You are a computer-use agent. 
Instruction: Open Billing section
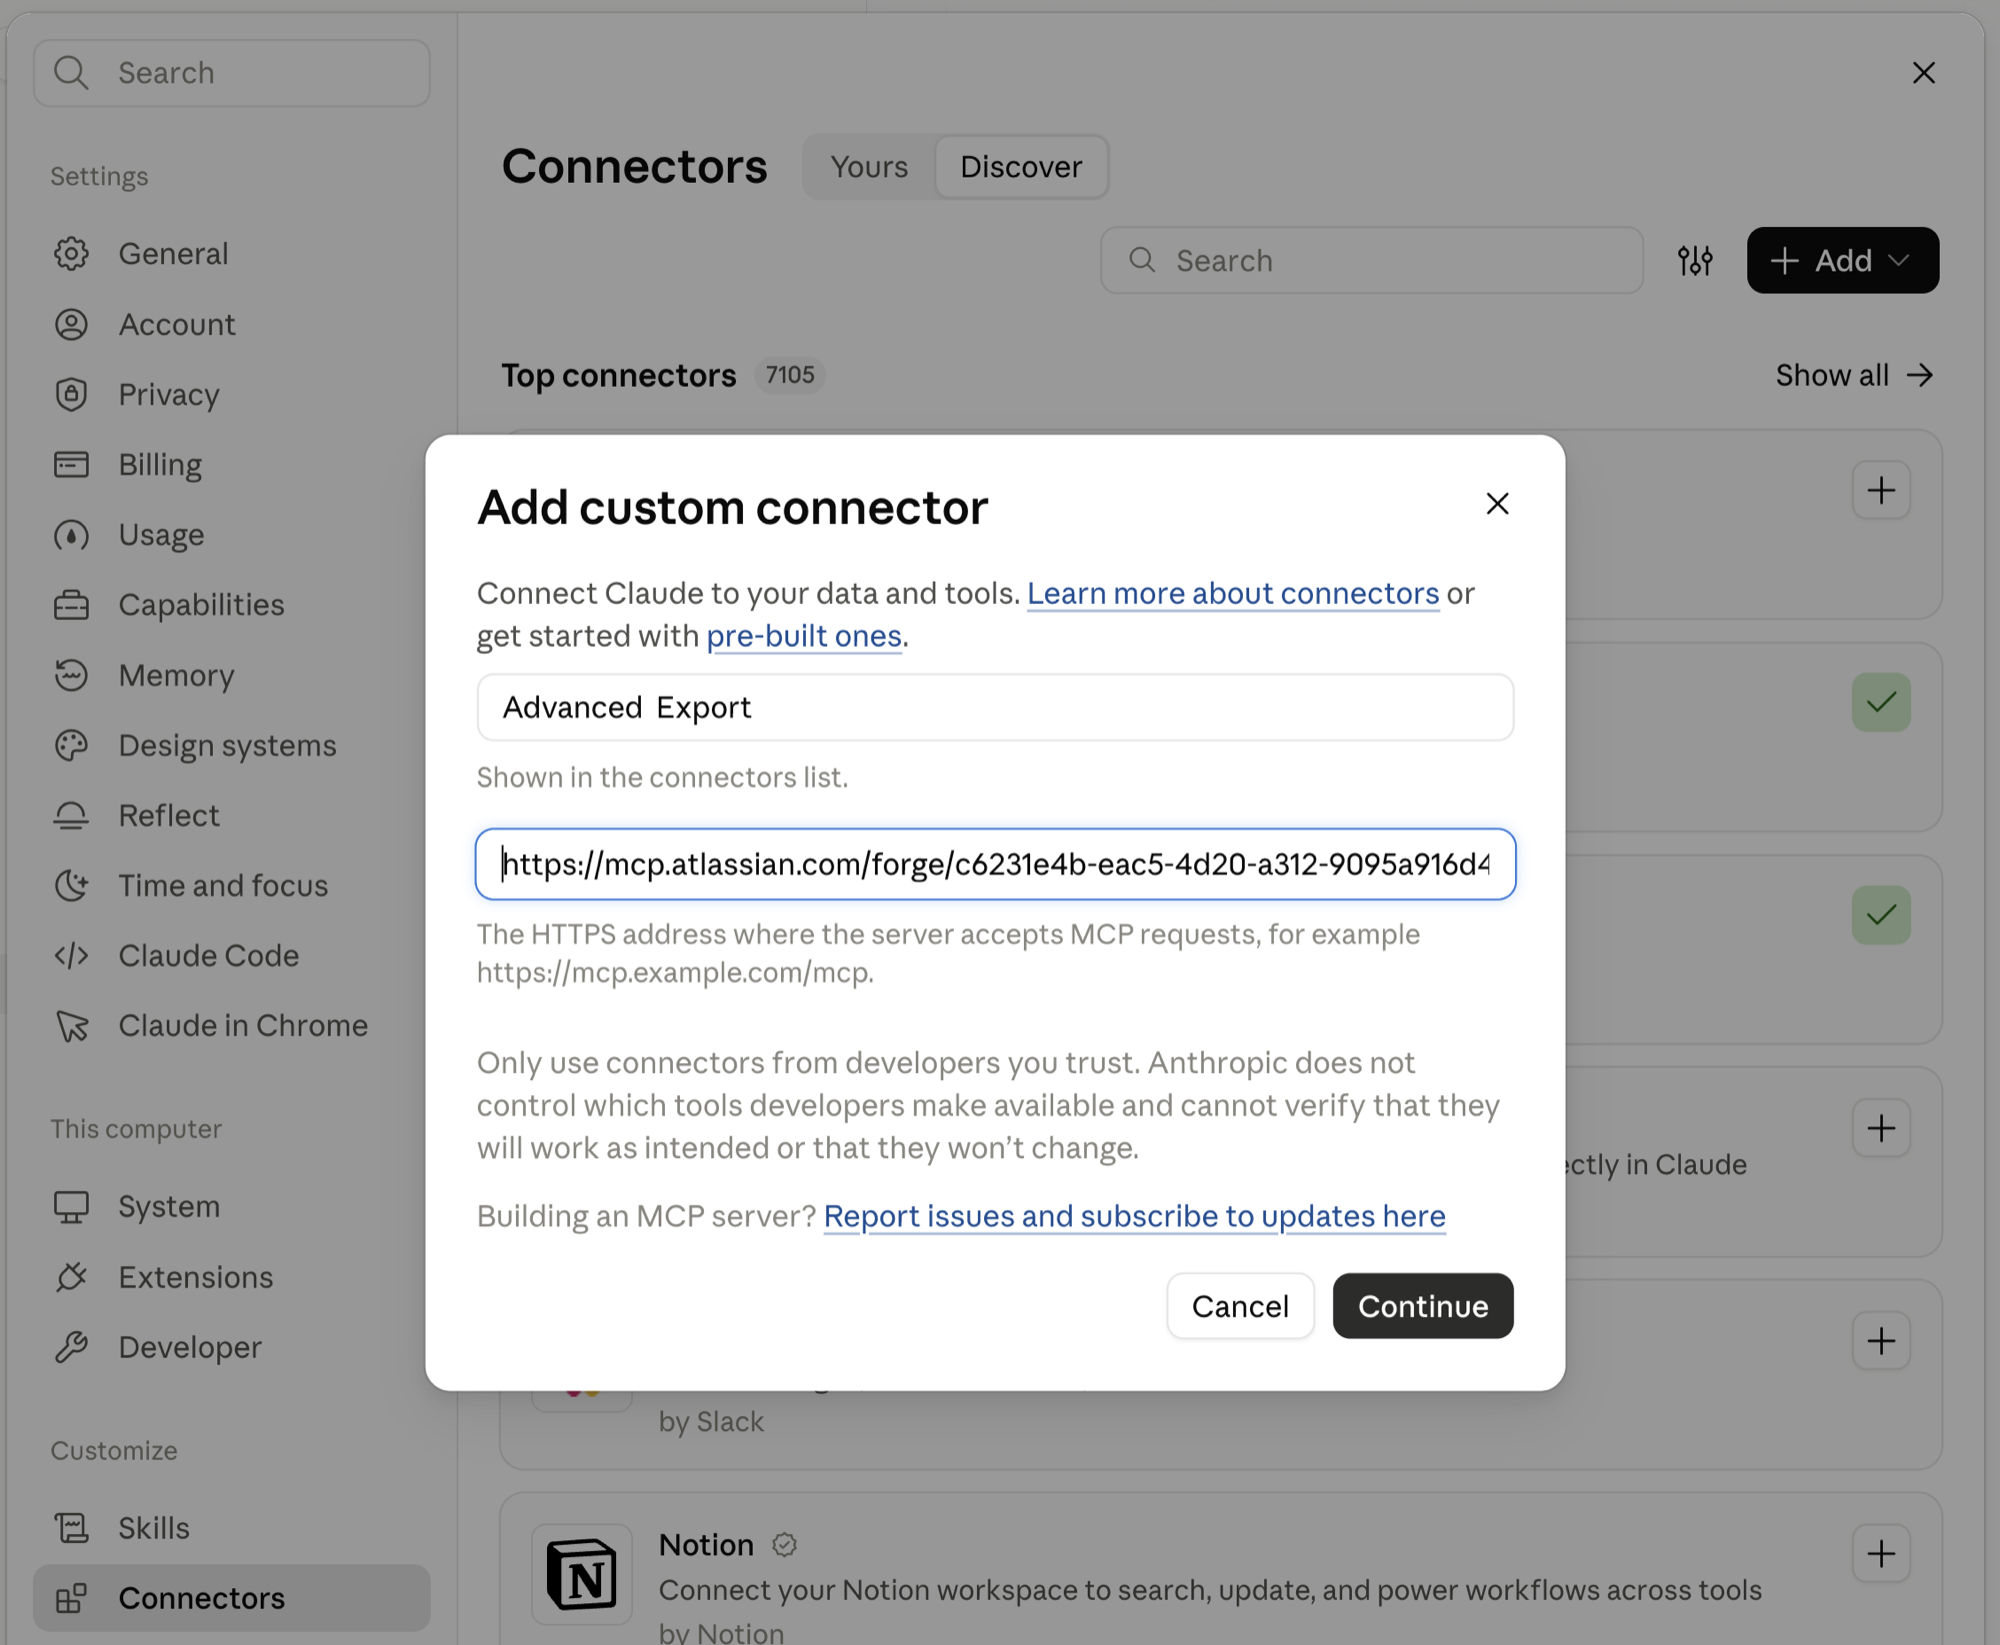tap(231, 464)
